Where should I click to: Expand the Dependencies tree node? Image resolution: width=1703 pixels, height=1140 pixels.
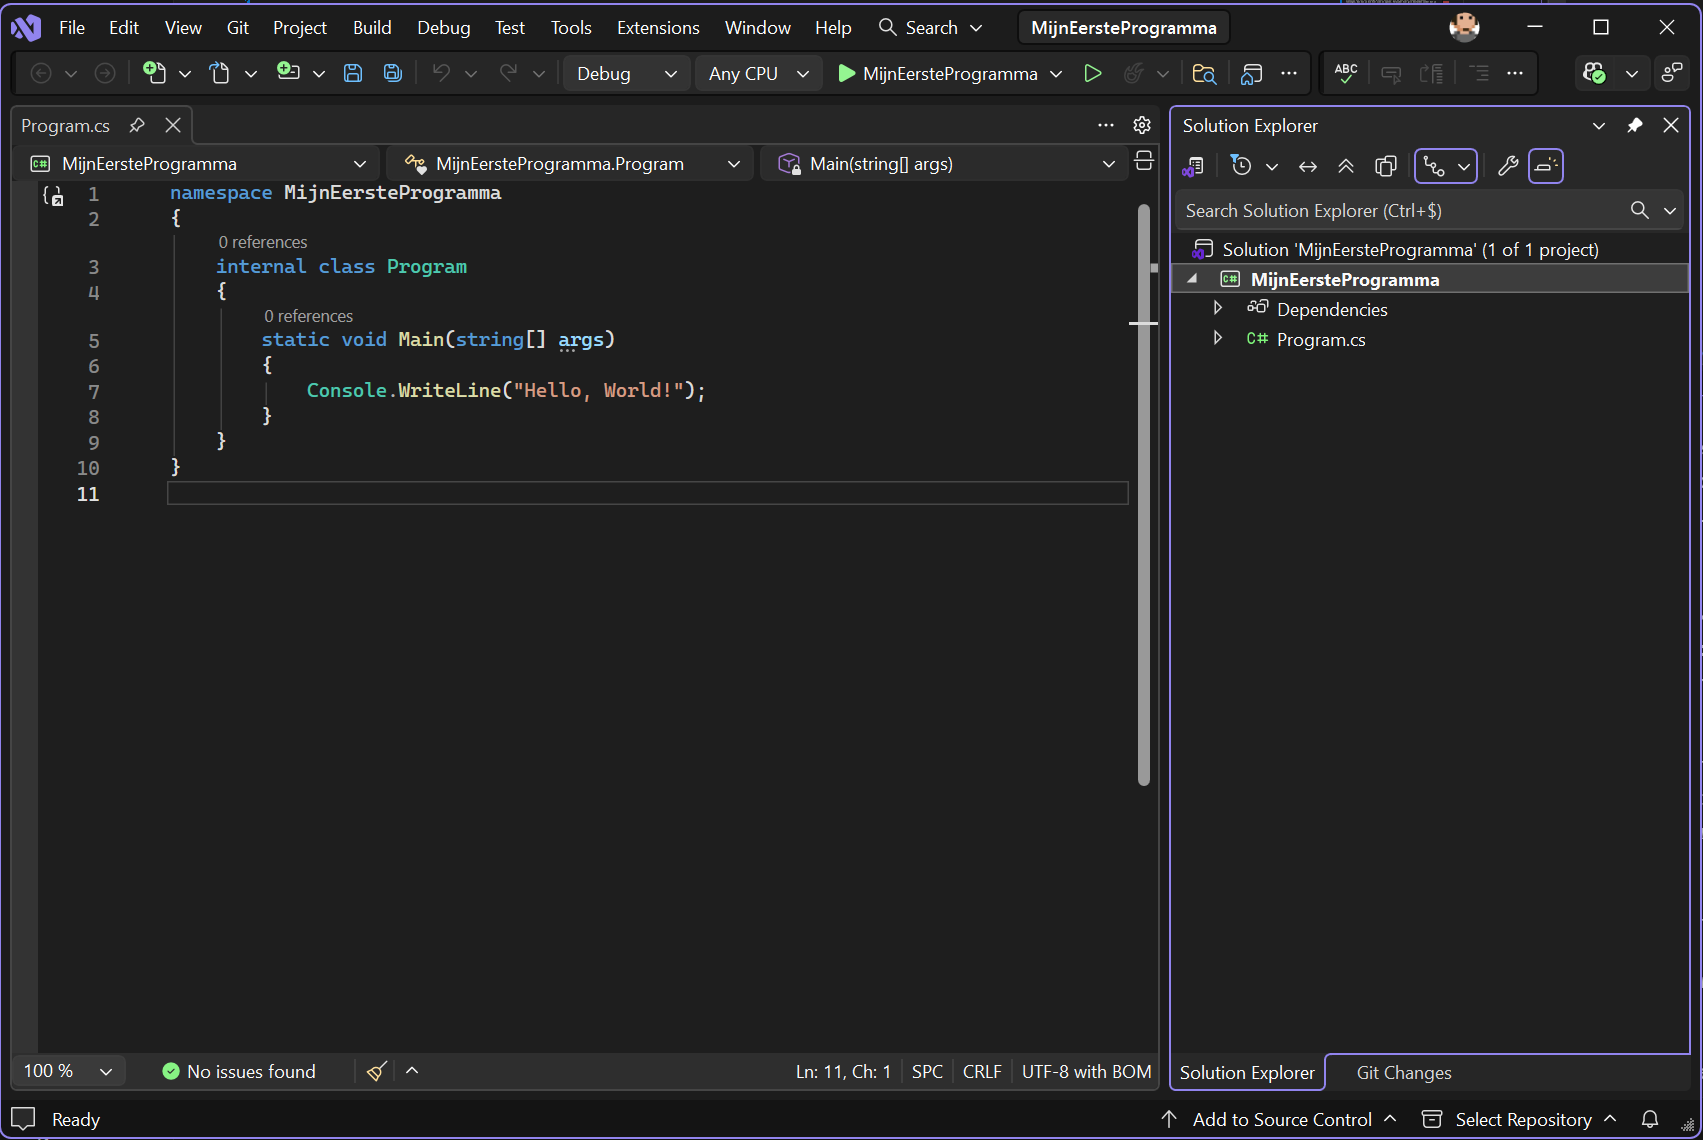click(1218, 308)
